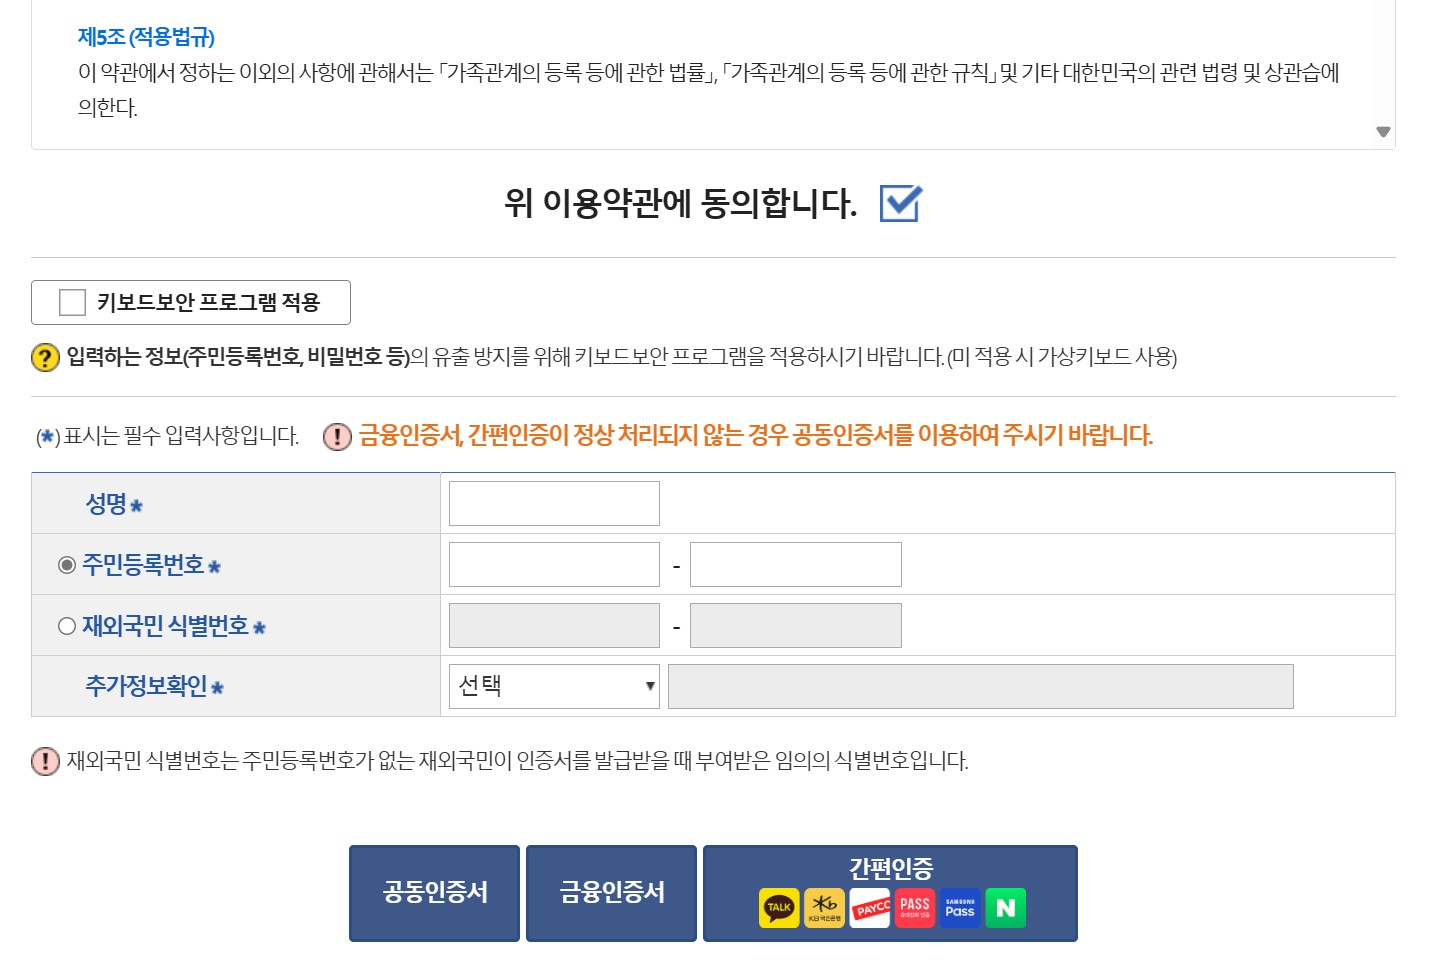Open the 추가정보확인 선택 dropdown
Screen dimensions: 1437x963
pos(553,686)
